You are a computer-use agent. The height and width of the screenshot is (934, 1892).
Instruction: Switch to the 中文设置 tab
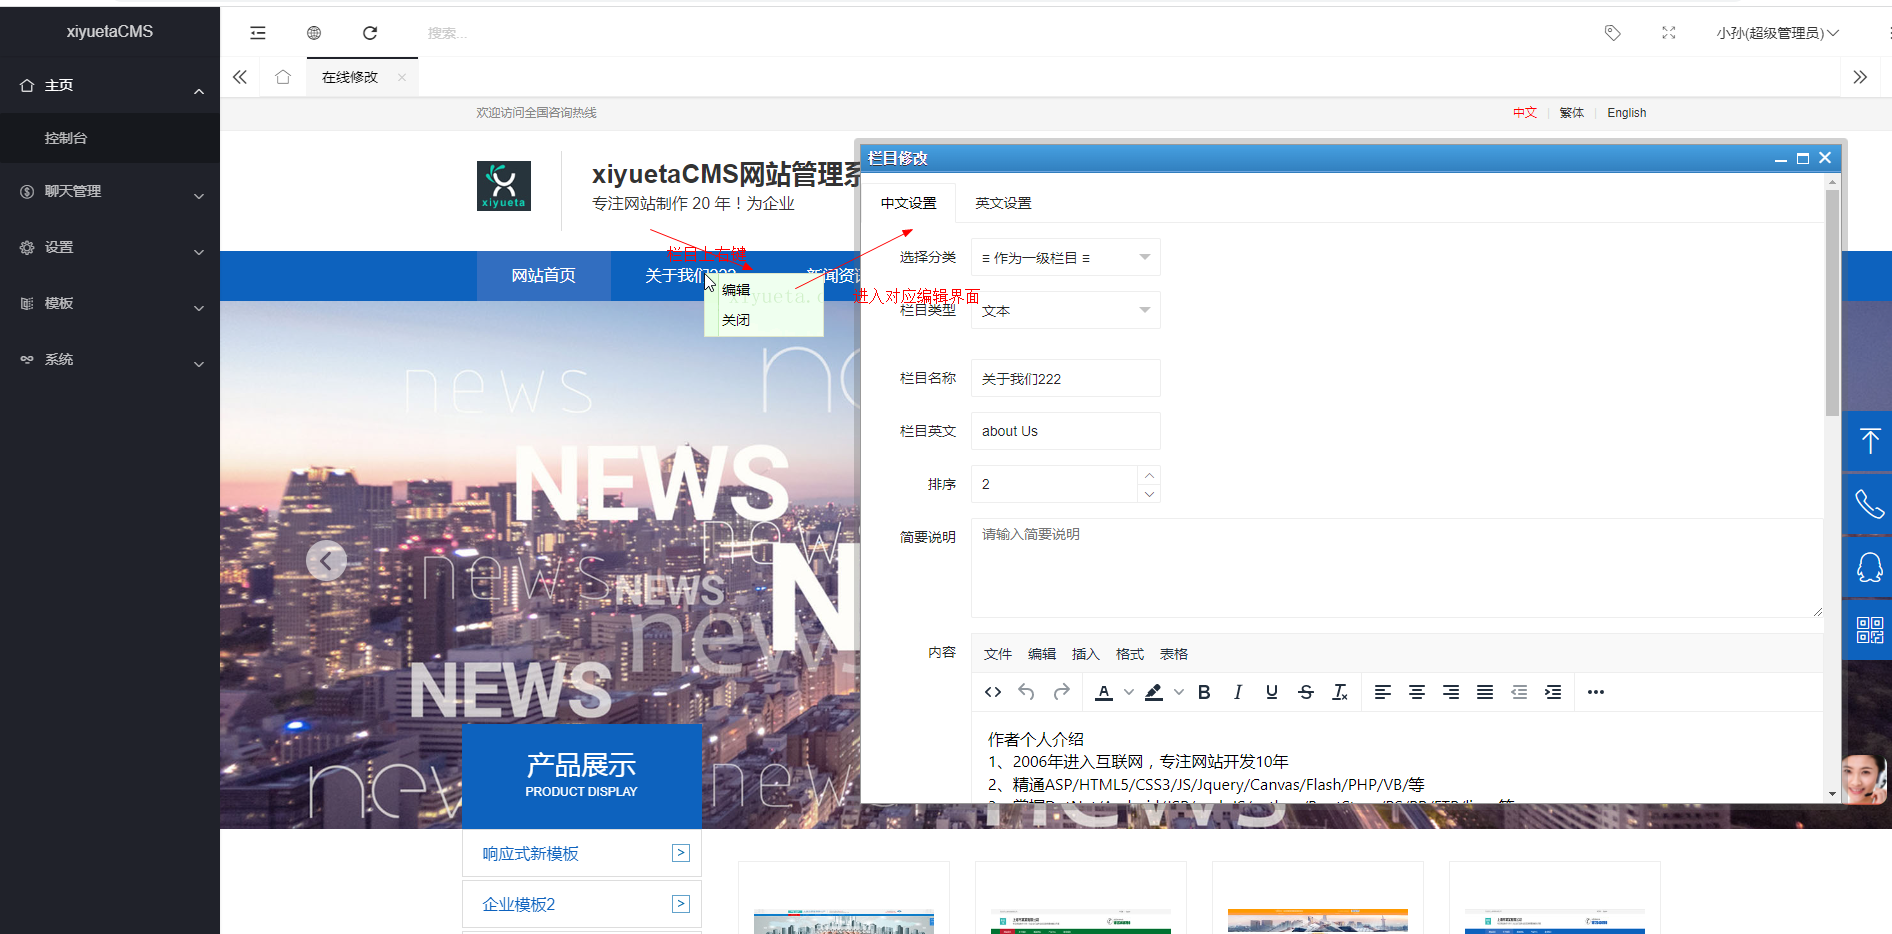(908, 203)
